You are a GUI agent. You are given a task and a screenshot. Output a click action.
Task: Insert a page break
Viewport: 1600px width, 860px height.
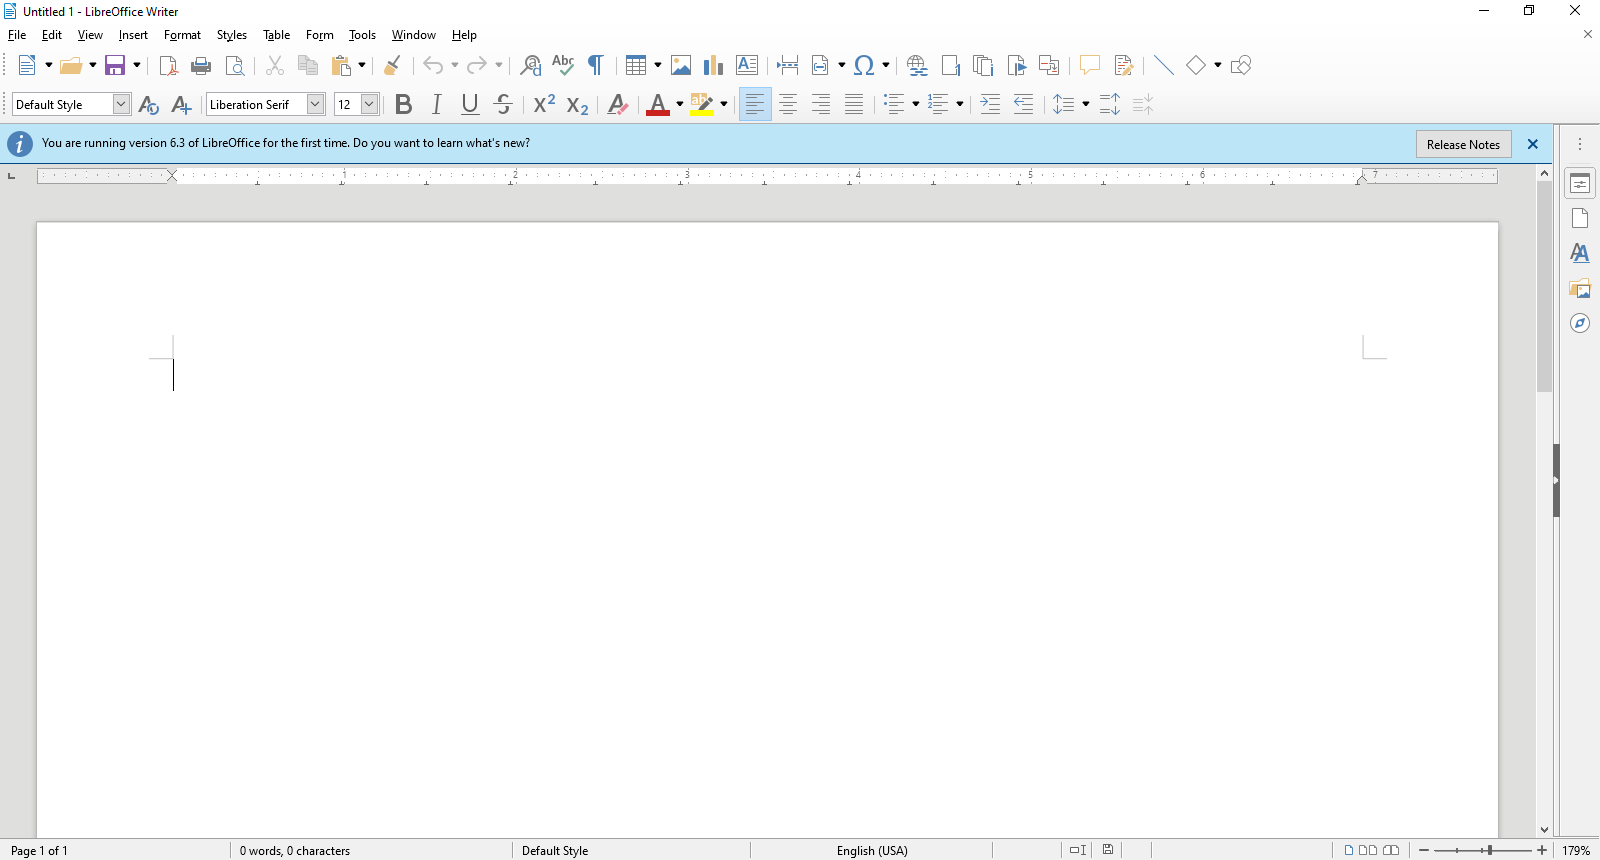[x=787, y=66]
